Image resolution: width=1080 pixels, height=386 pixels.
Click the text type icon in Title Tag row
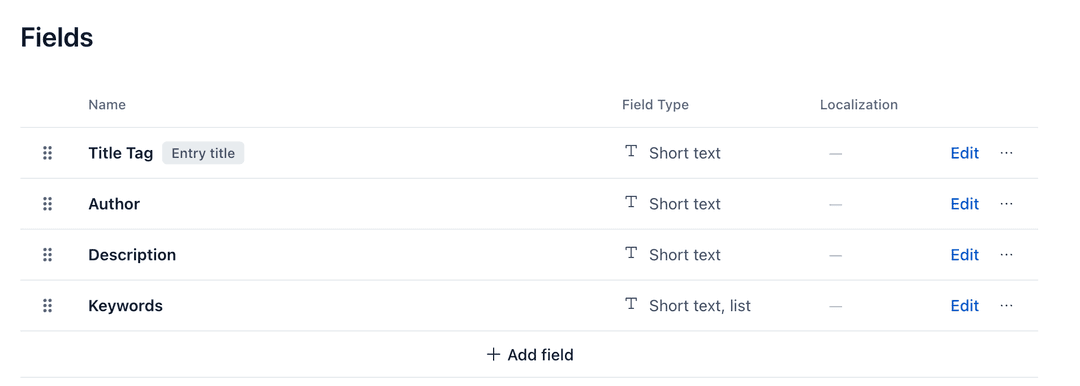point(630,152)
